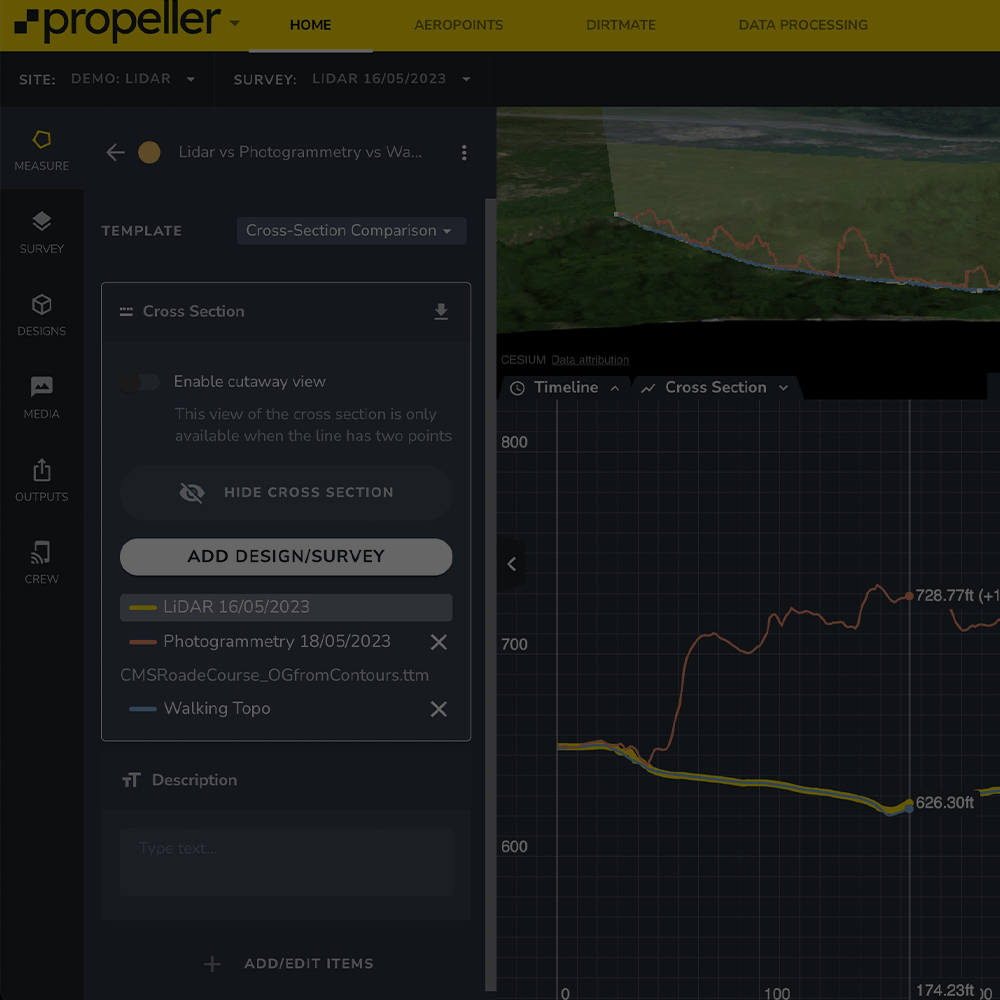Remove Photogrammetry 18/05/2023 from comparison
The image size is (1000, 1000).
click(x=438, y=642)
